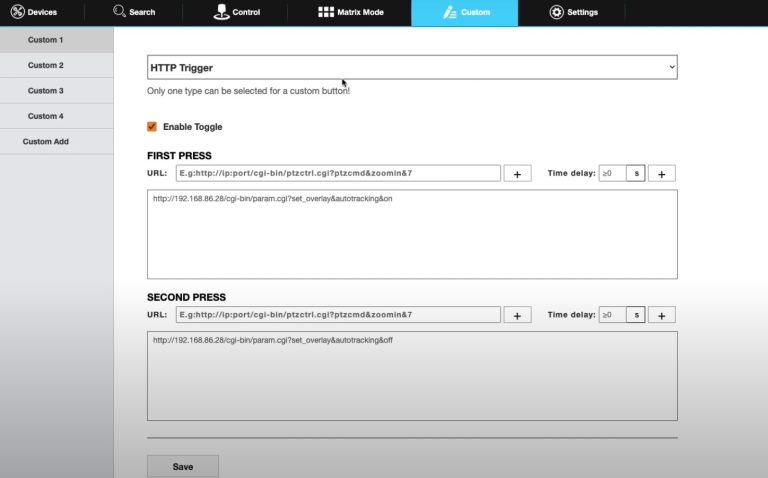Click the Search magnifier icon

120,12
